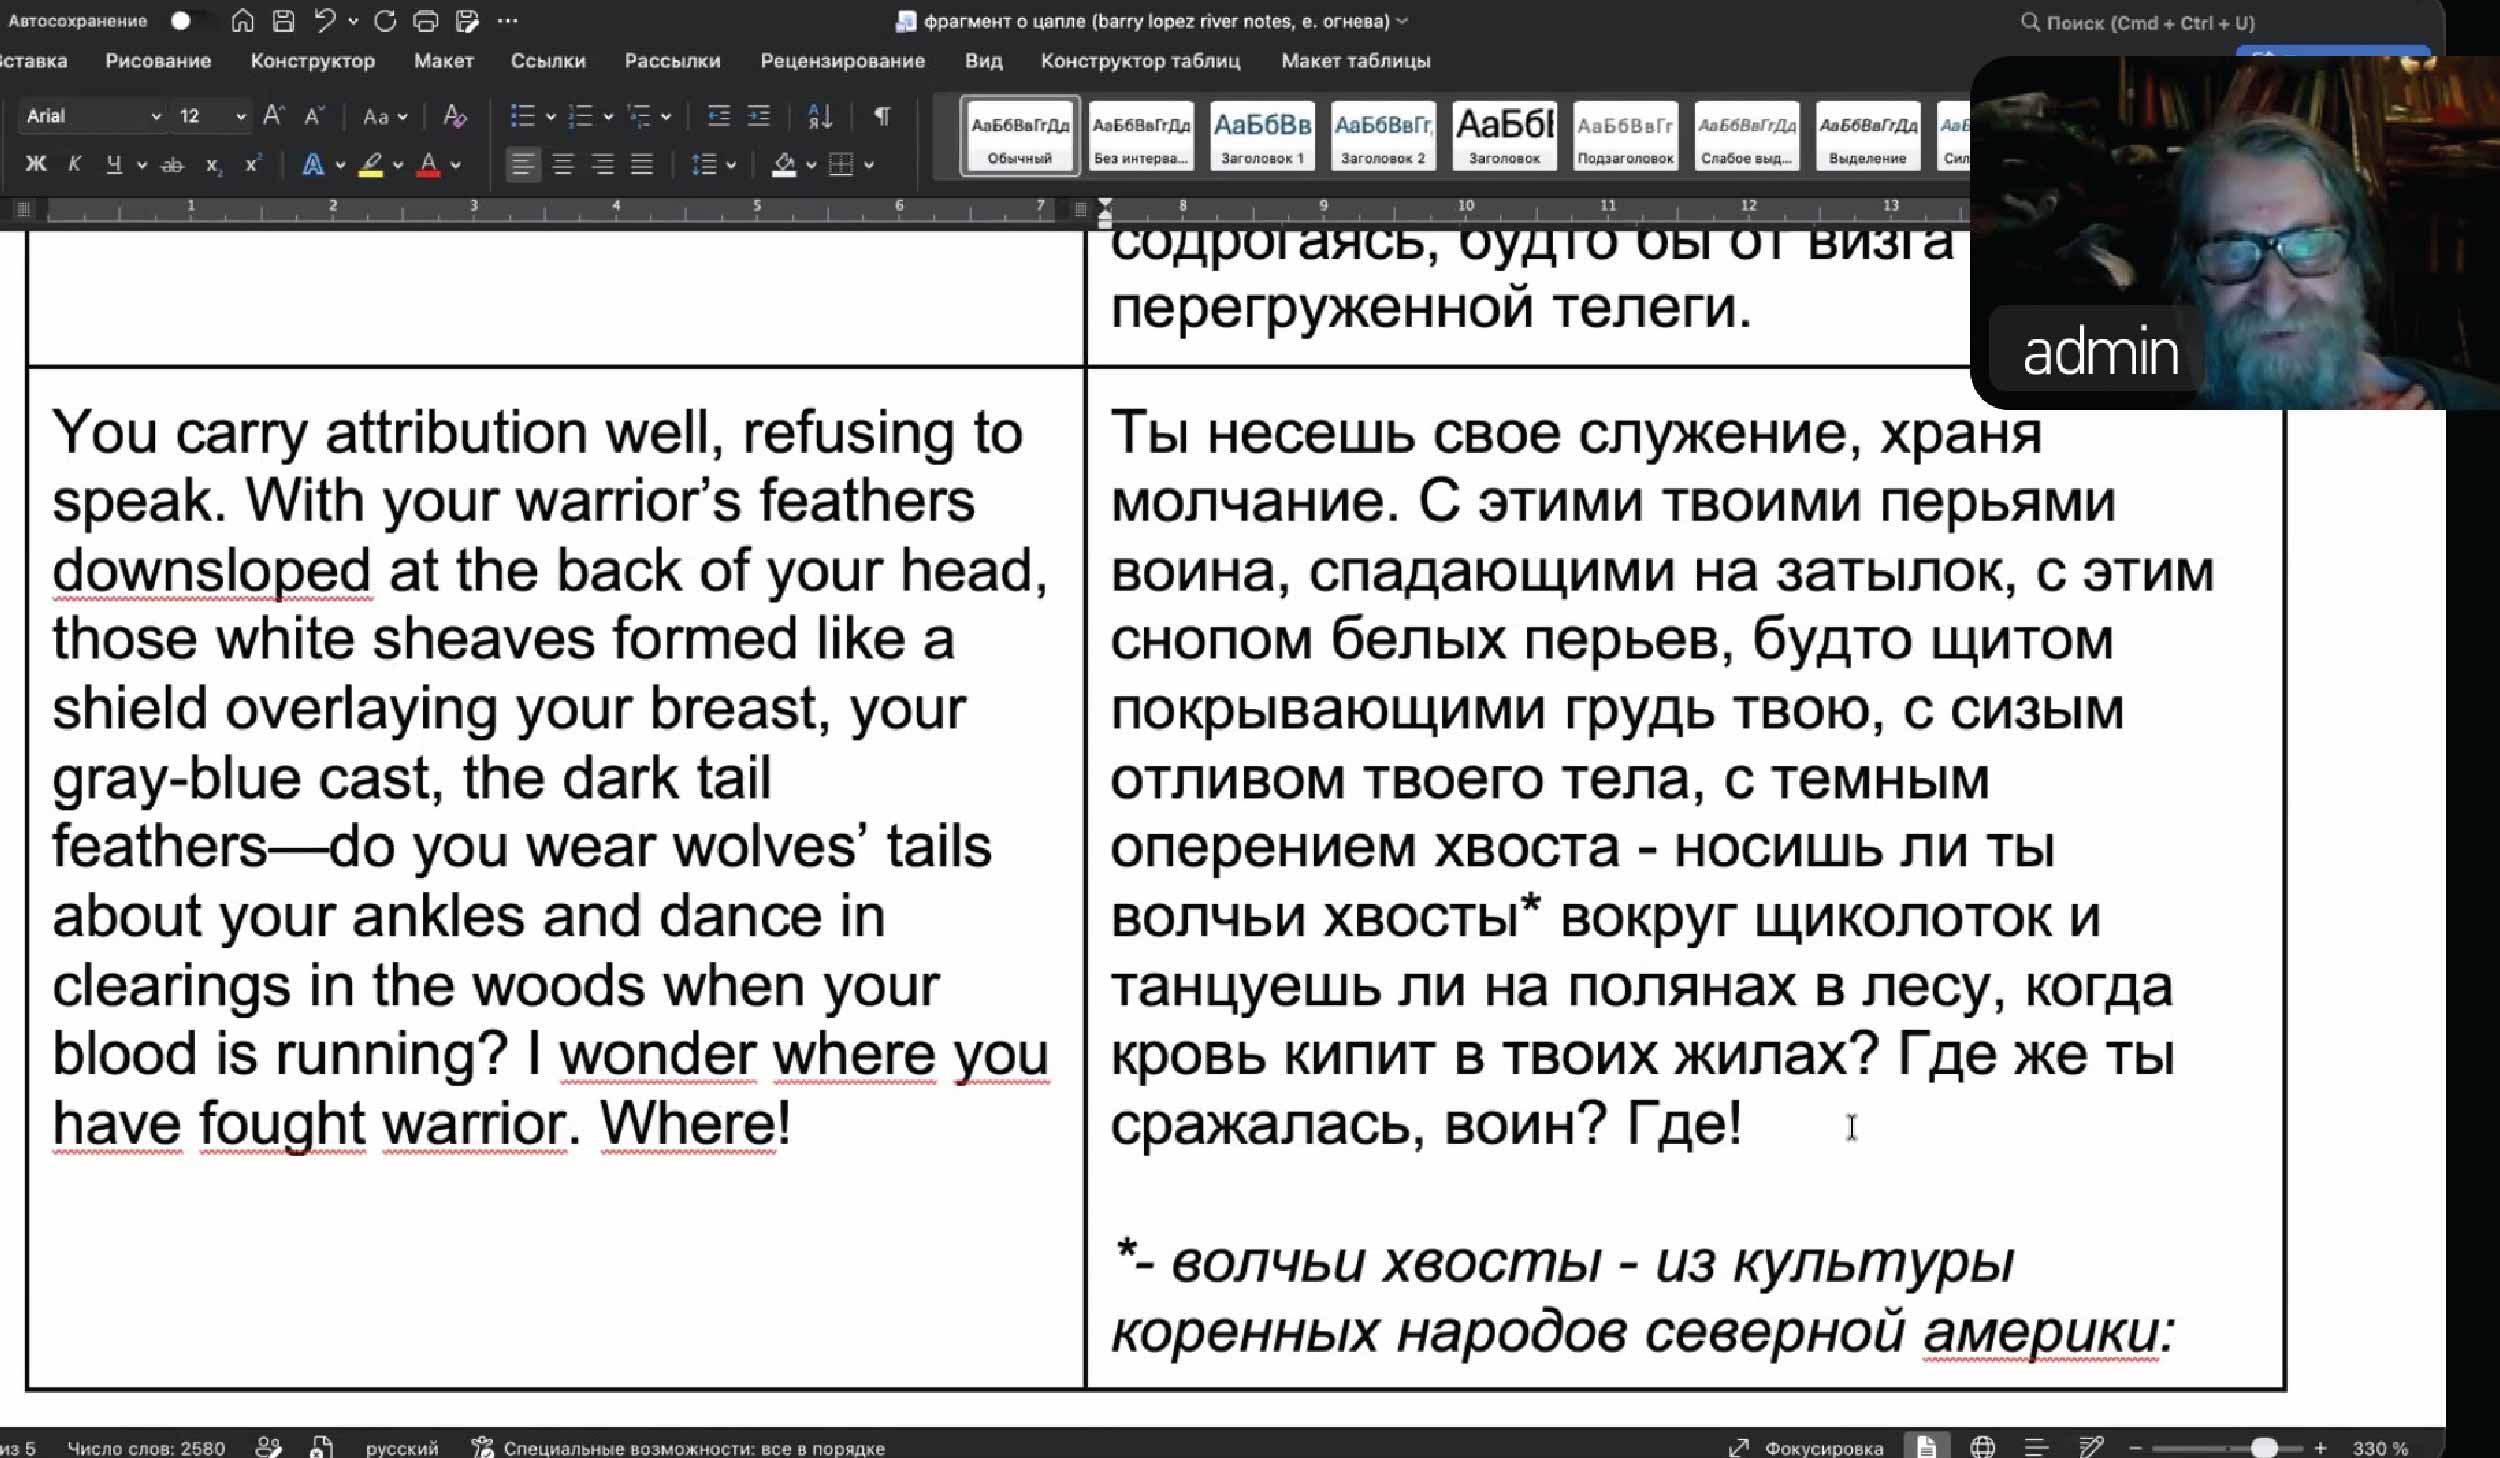The width and height of the screenshot is (2500, 1458).
Task: Open the bullet list dropdown arrow
Action: (550, 117)
